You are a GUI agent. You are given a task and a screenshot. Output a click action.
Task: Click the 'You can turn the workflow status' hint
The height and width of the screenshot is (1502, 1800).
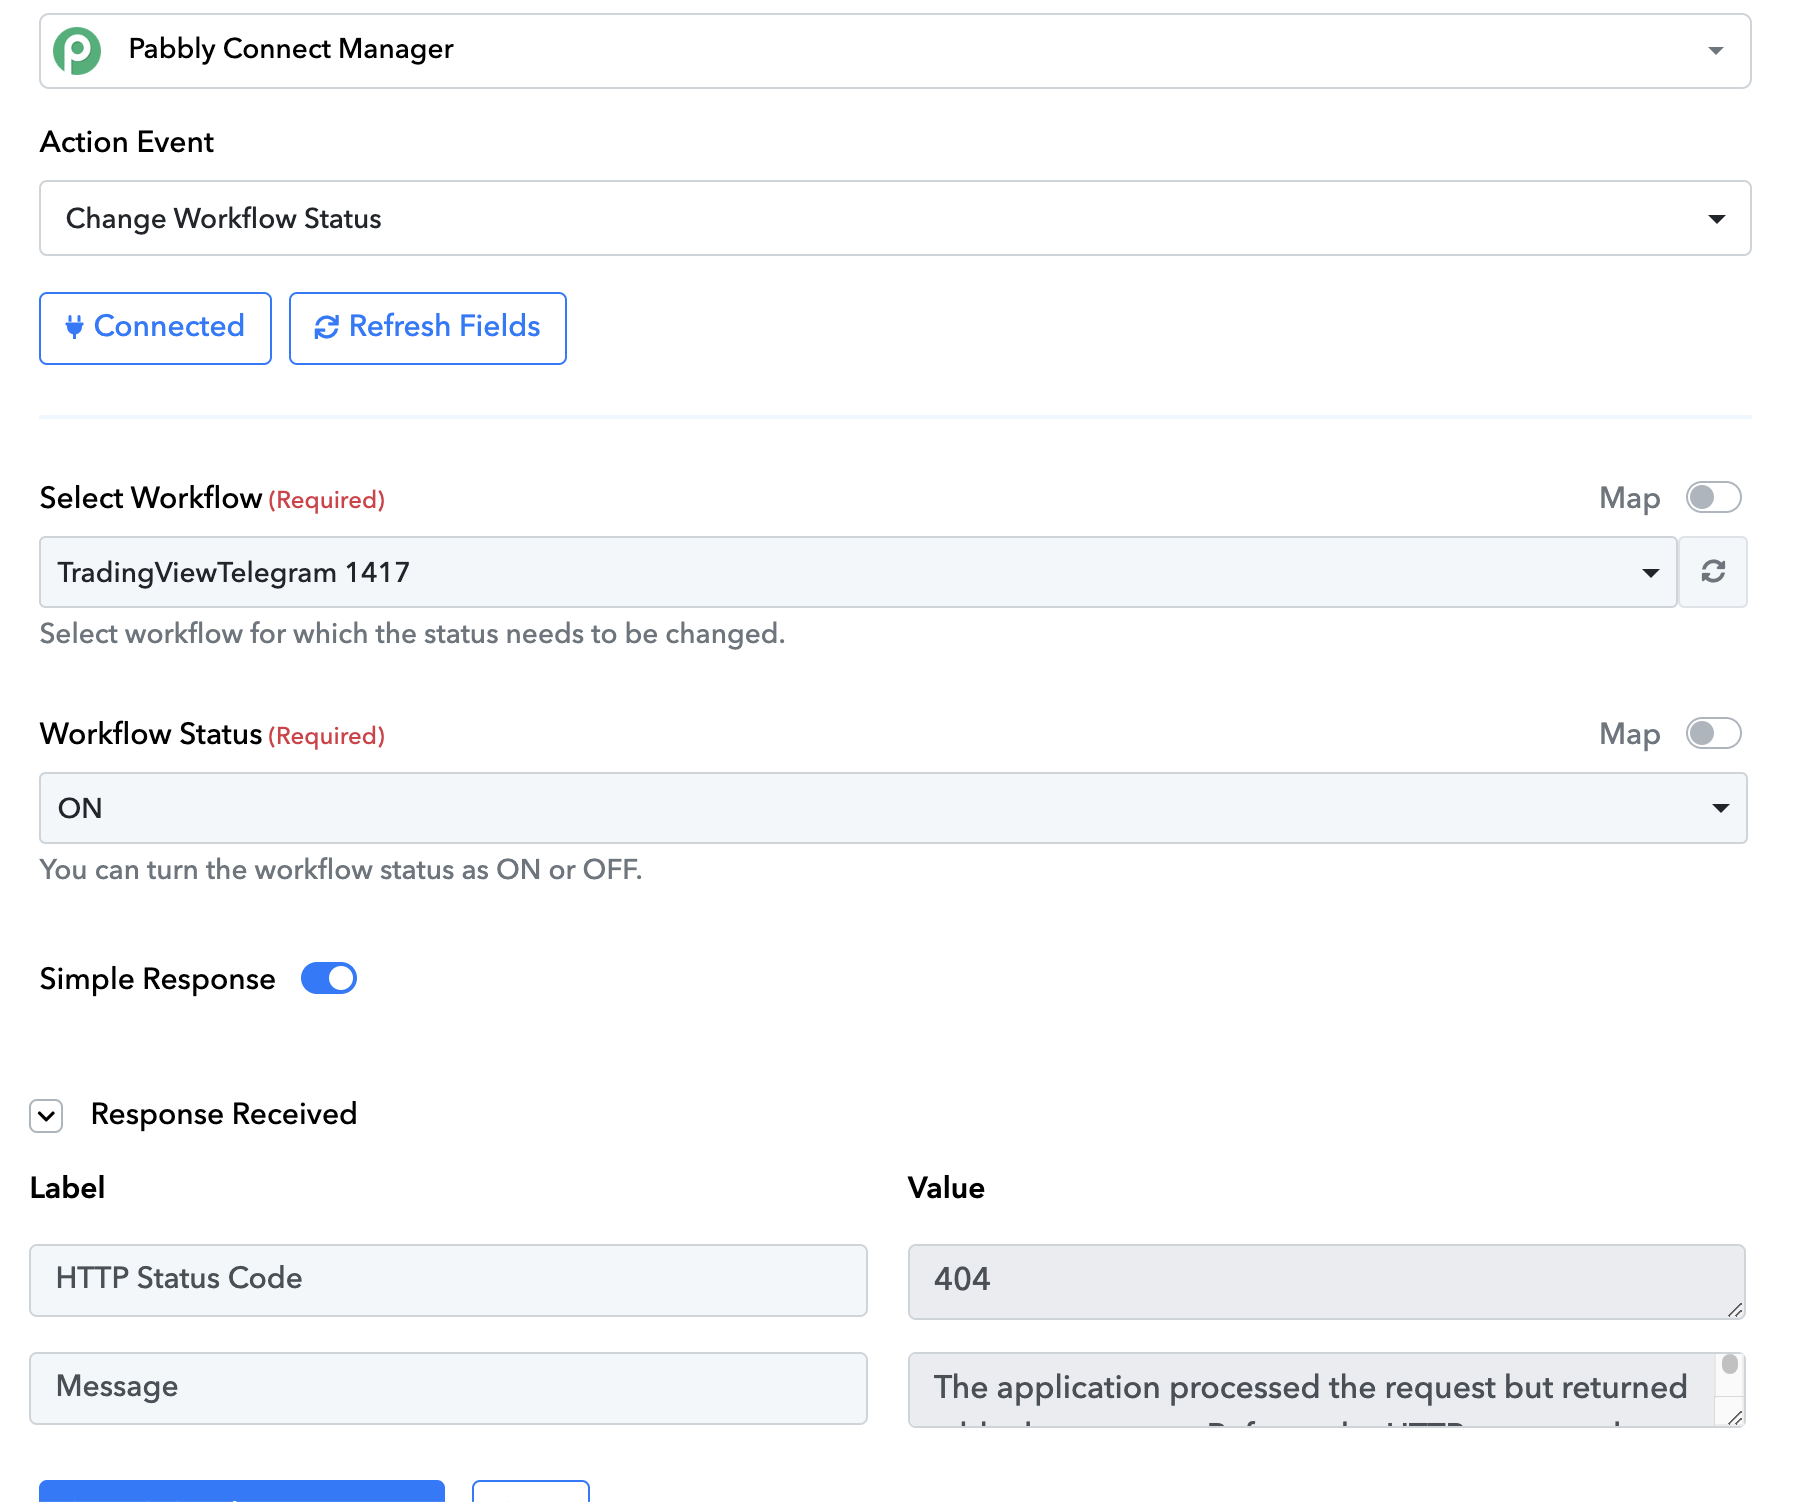(341, 870)
